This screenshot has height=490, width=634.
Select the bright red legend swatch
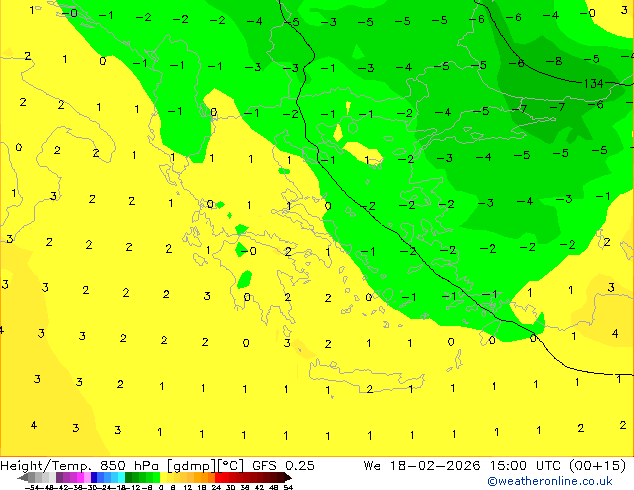218,477
